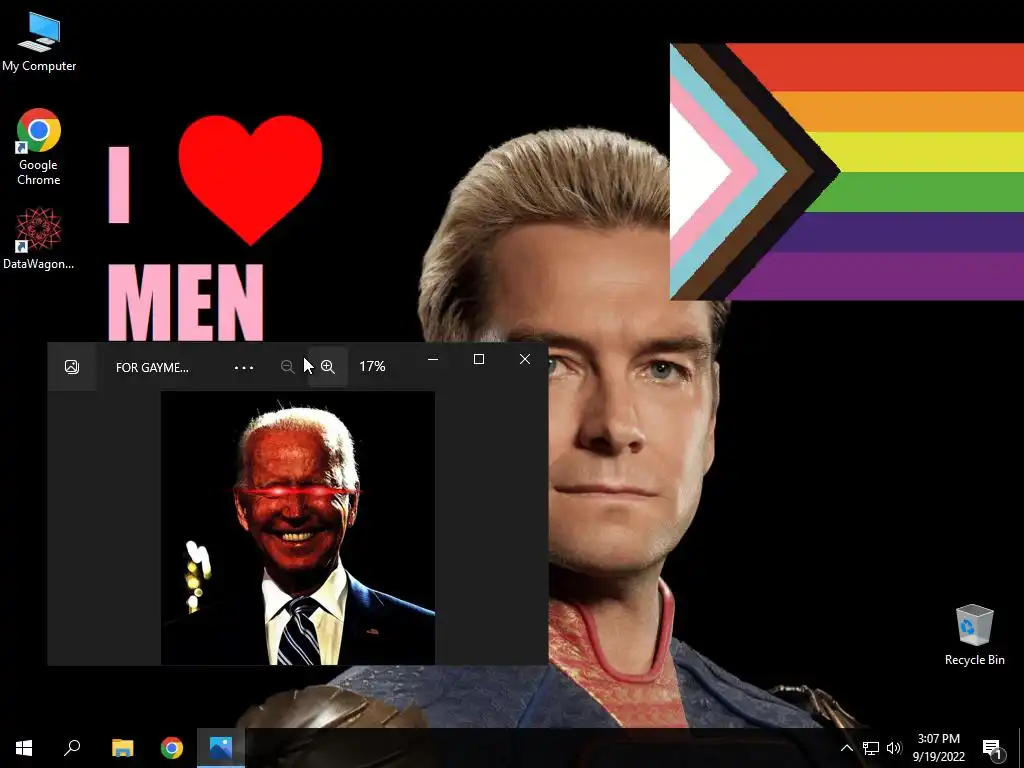Close the Photos viewer window
The height and width of the screenshot is (768, 1024).
coord(525,359)
